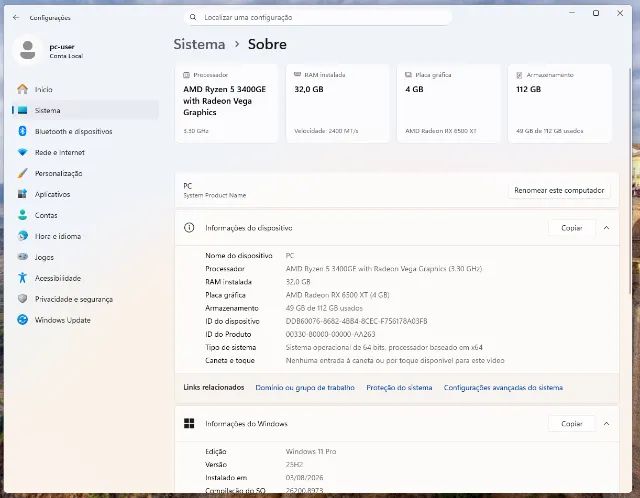Viewport: 640px width, 498px height.
Task: Open Proteção do sistema link
Action: [x=399, y=387]
